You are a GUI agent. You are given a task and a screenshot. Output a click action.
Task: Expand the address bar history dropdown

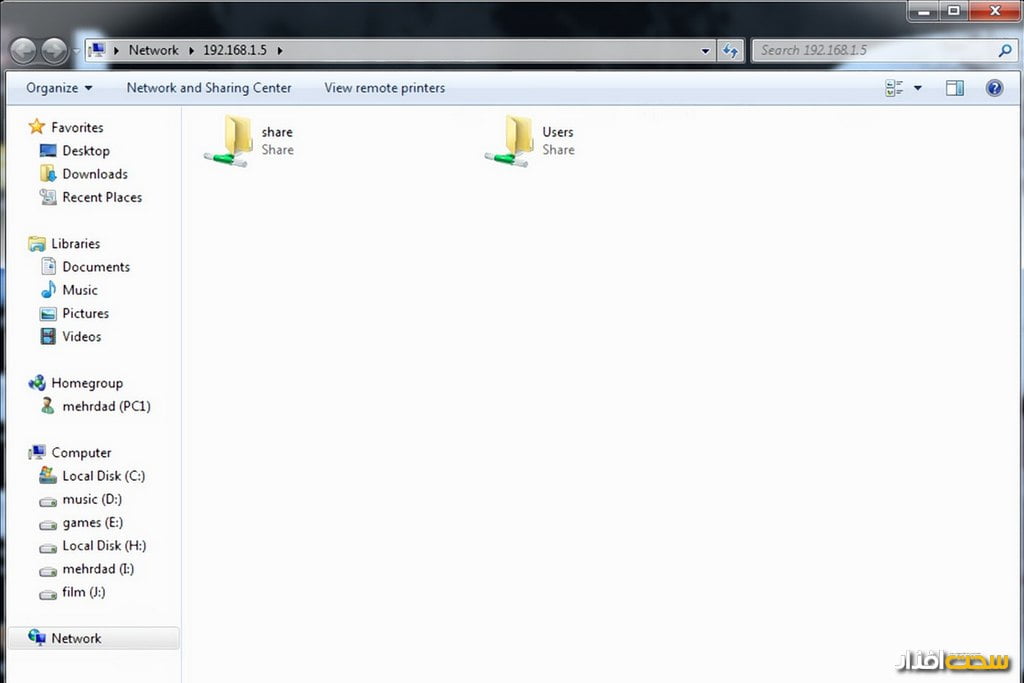(x=705, y=50)
